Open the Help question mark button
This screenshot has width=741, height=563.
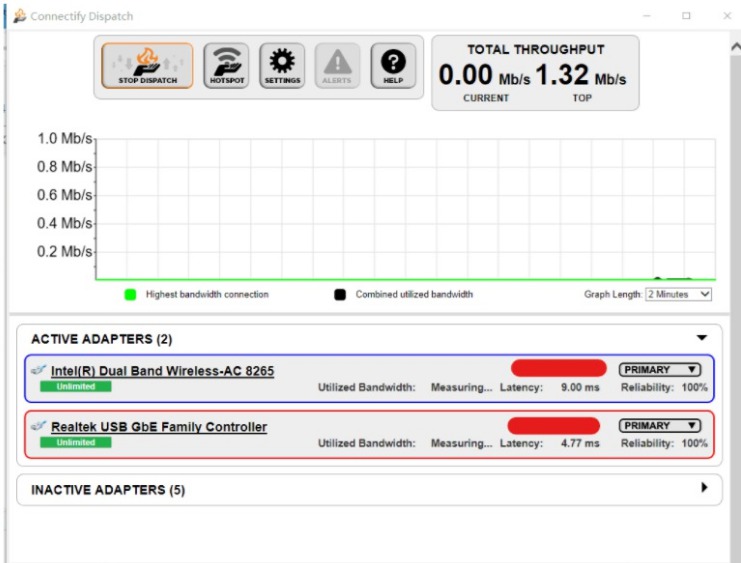coord(393,66)
